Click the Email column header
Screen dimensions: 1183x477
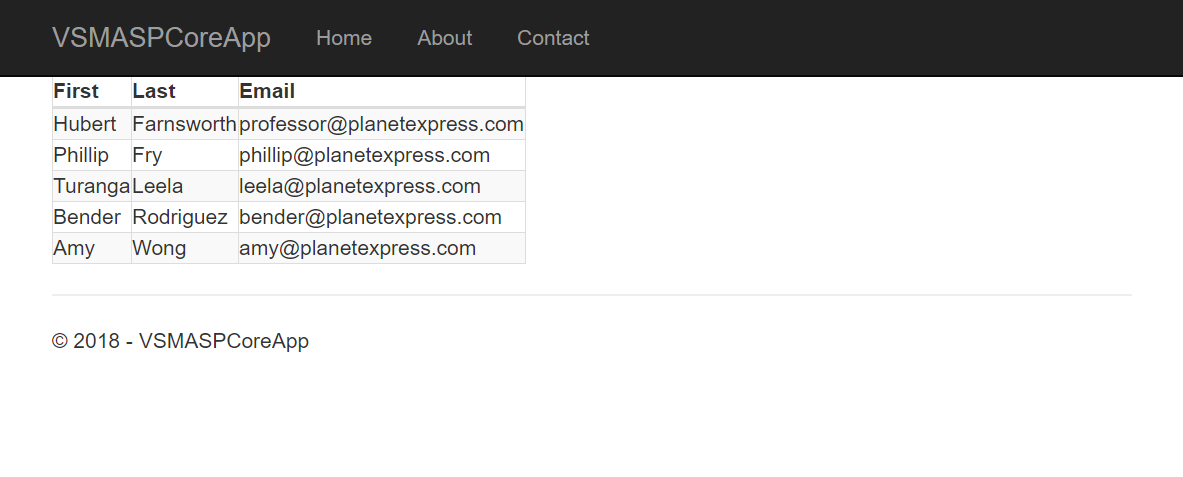pyautogui.click(x=267, y=91)
